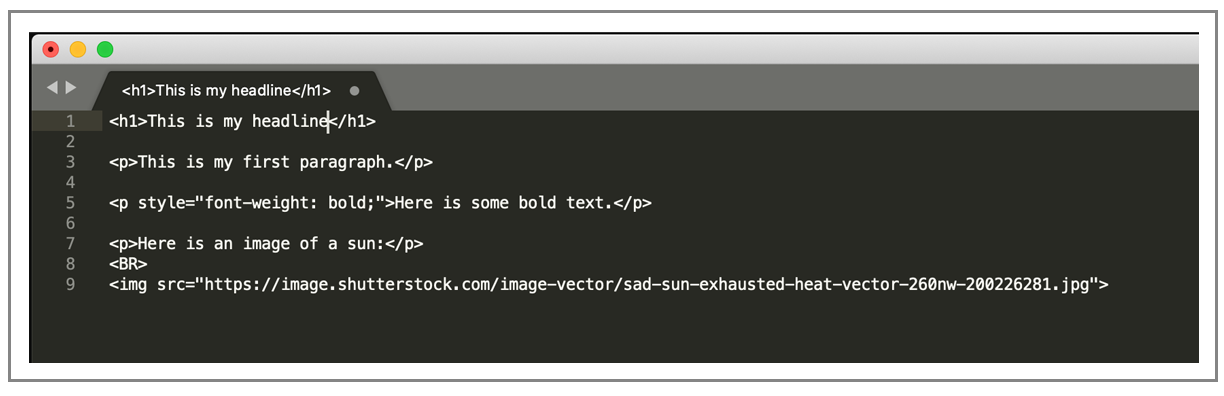The image size is (1224, 396).
Task: Click the green zoom window button
Action: point(105,49)
